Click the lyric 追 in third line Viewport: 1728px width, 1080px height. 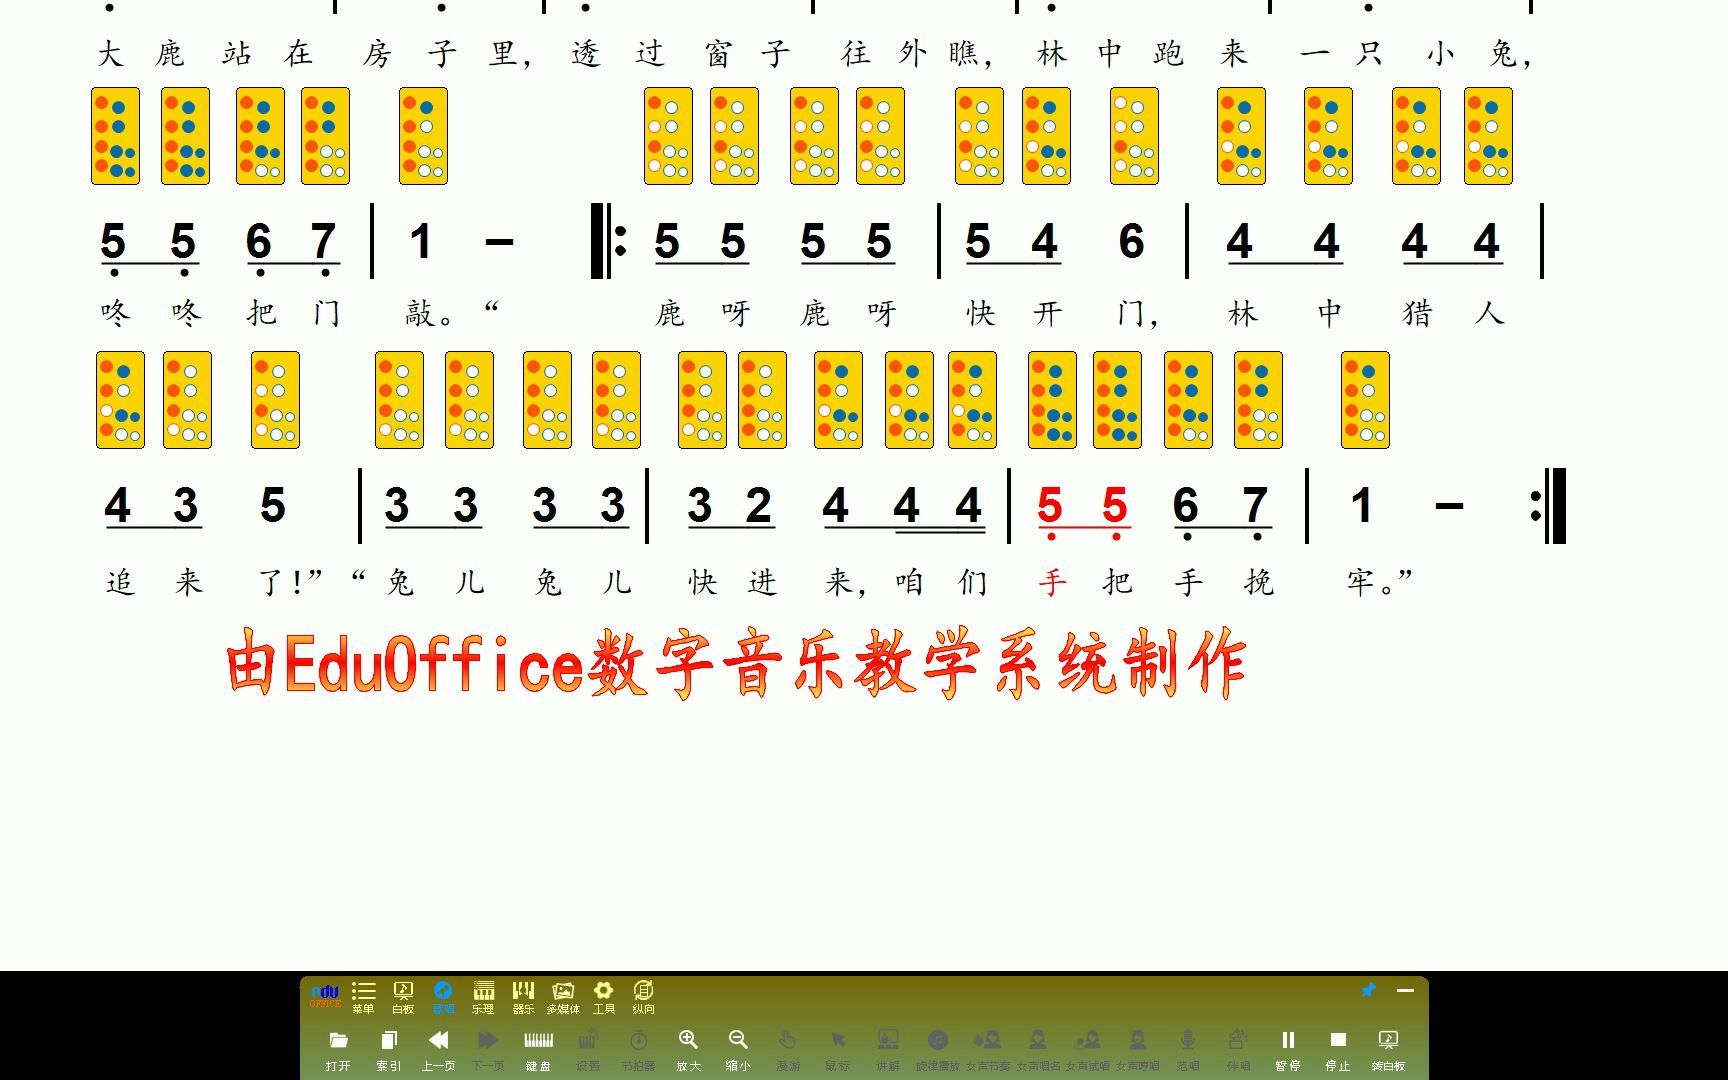pyautogui.click(x=120, y=581)
